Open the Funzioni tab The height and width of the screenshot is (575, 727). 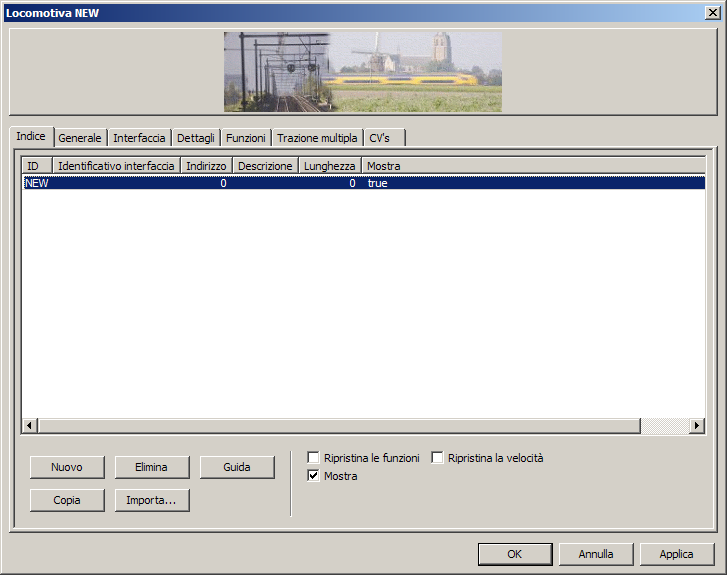[245, 138]
